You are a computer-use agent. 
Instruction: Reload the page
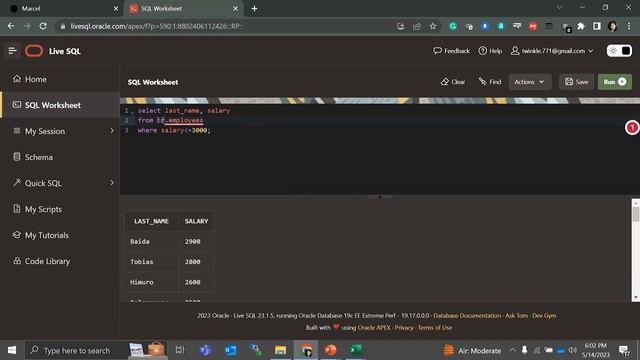tap(43, 26)
